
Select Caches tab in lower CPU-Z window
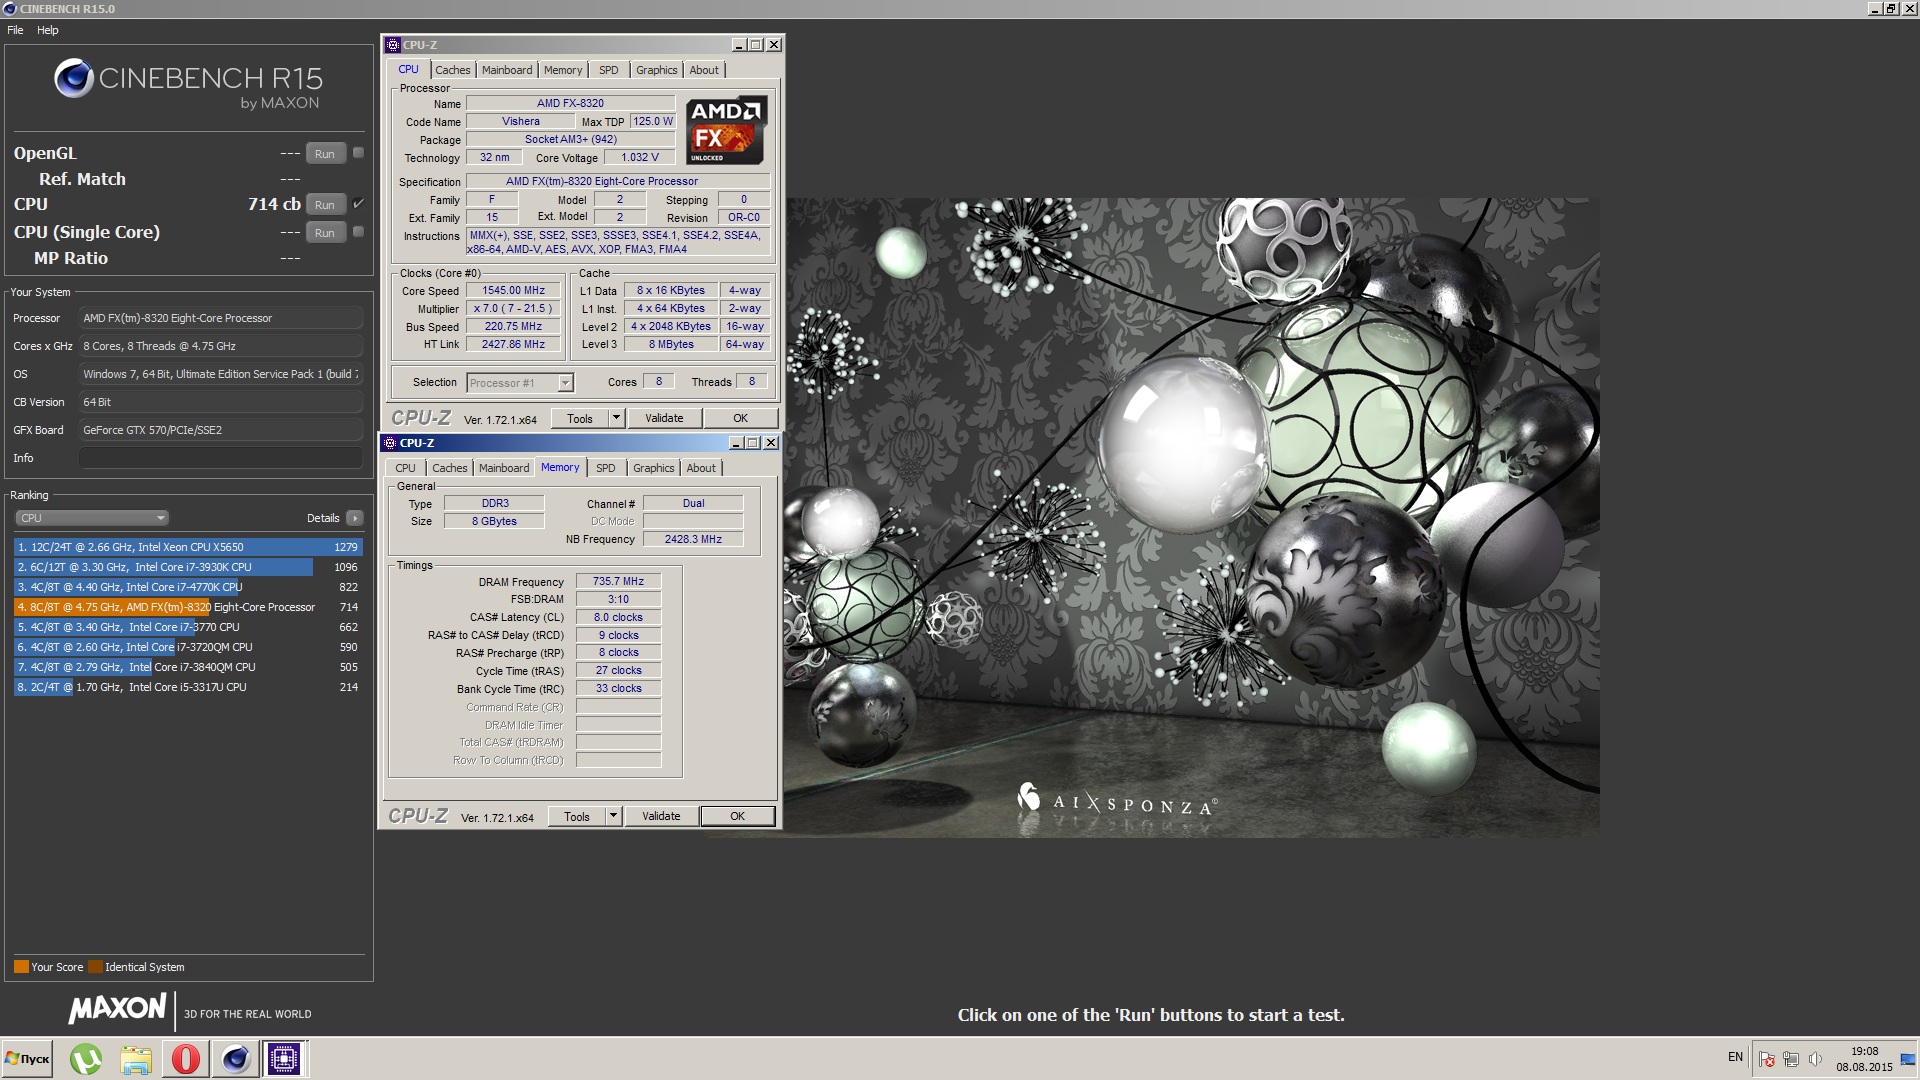(x=450, y=468)
